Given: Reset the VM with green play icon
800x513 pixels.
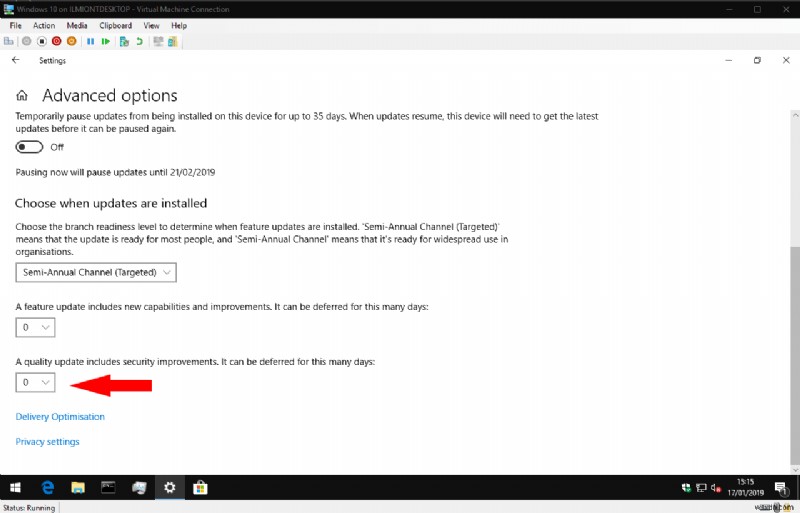Looking at the screenshot, I should [106, 41].
